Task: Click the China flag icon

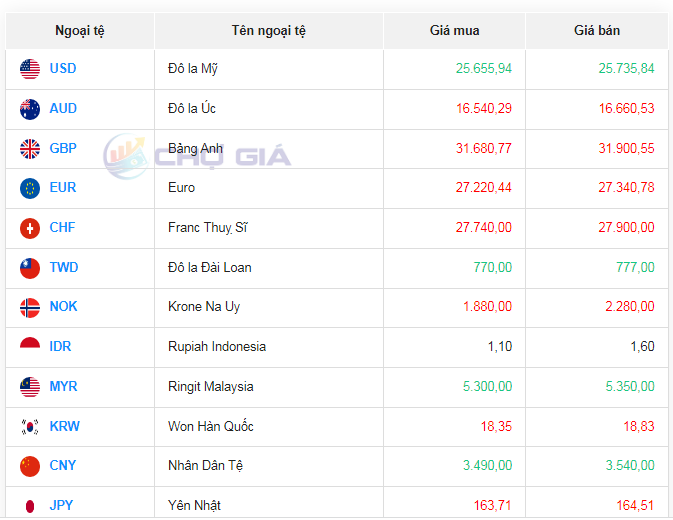Action: [x=30, y=466]
